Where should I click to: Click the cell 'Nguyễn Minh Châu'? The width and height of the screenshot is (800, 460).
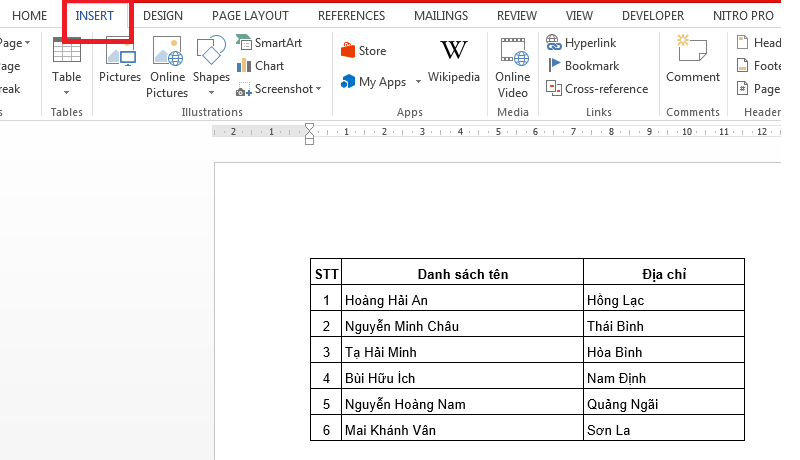(x=462, y=324)
